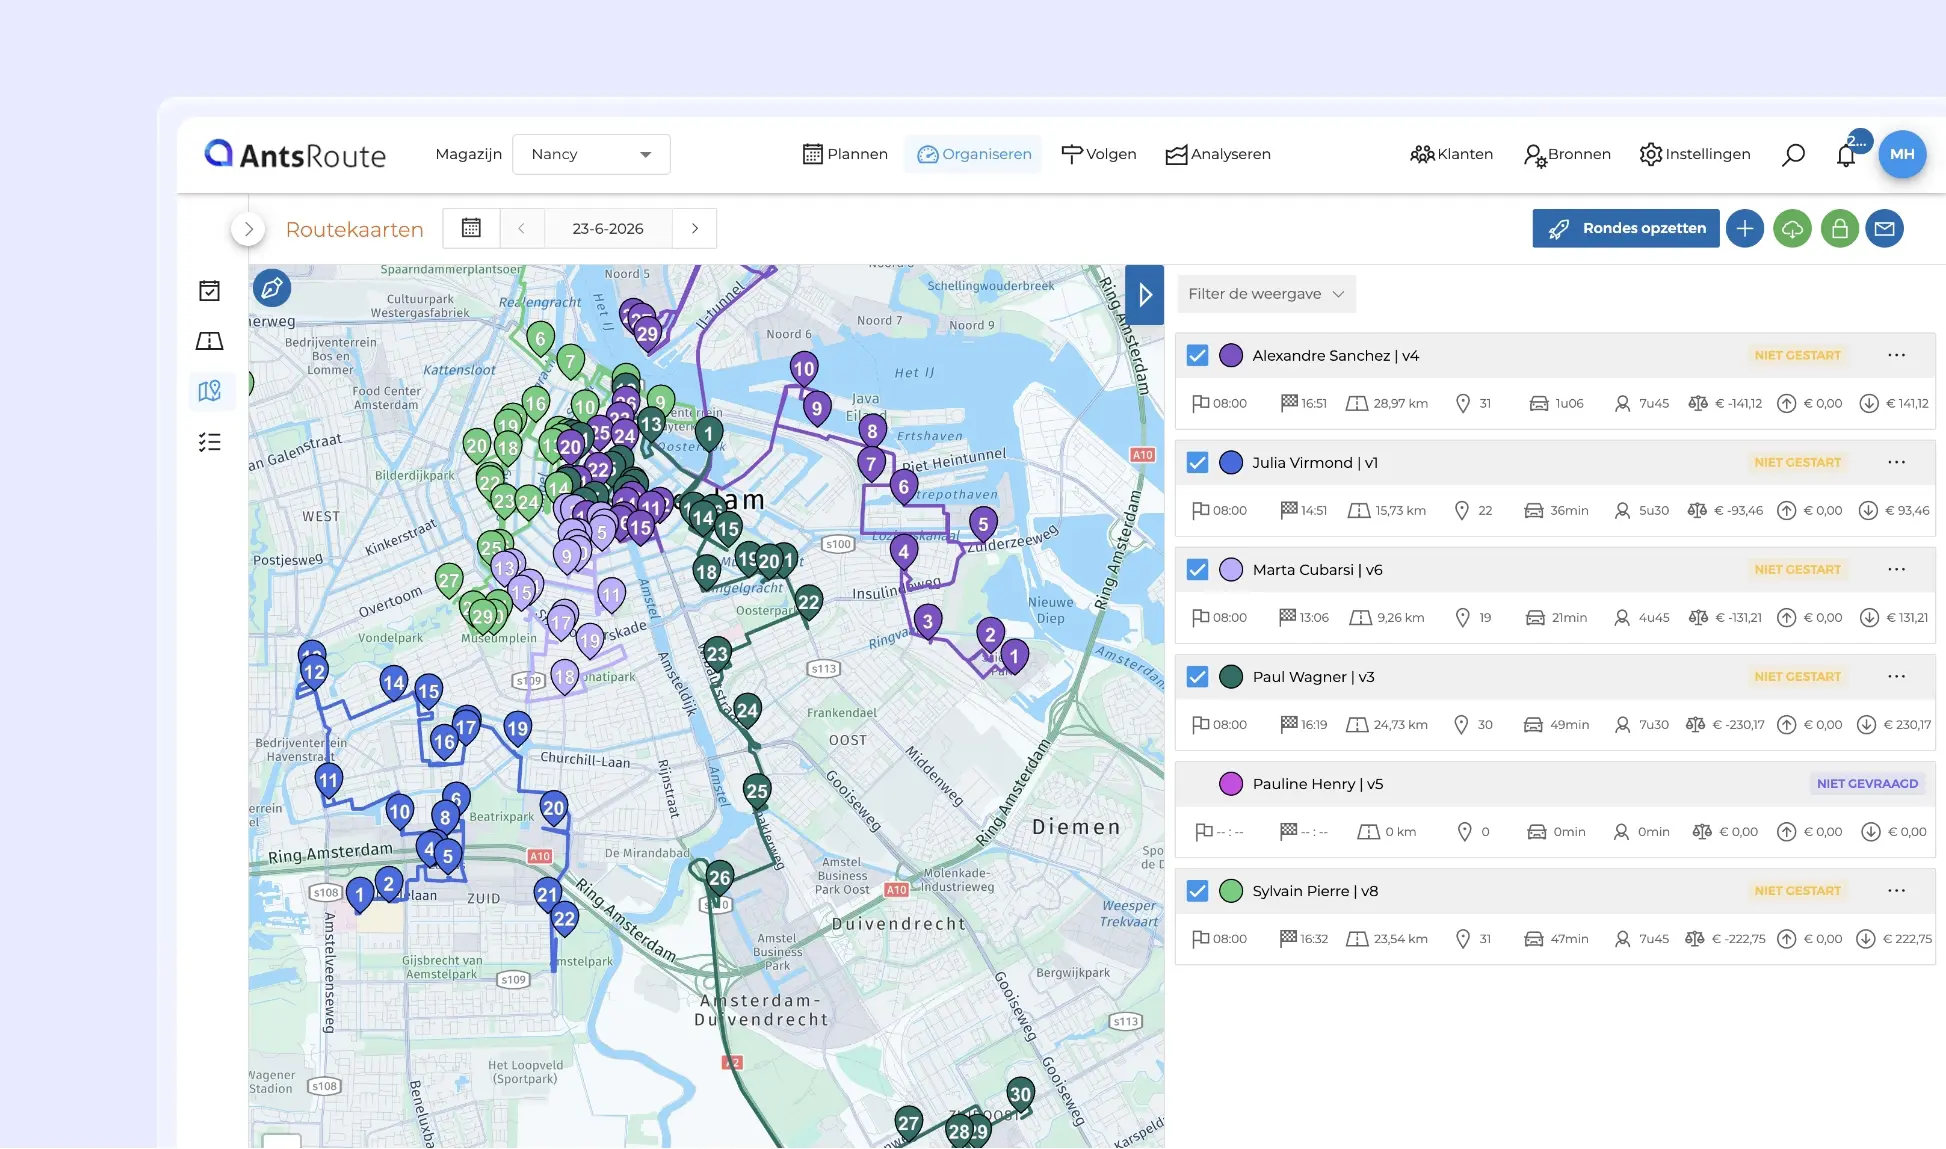Open the calendar date picker icon

[471, 228]
